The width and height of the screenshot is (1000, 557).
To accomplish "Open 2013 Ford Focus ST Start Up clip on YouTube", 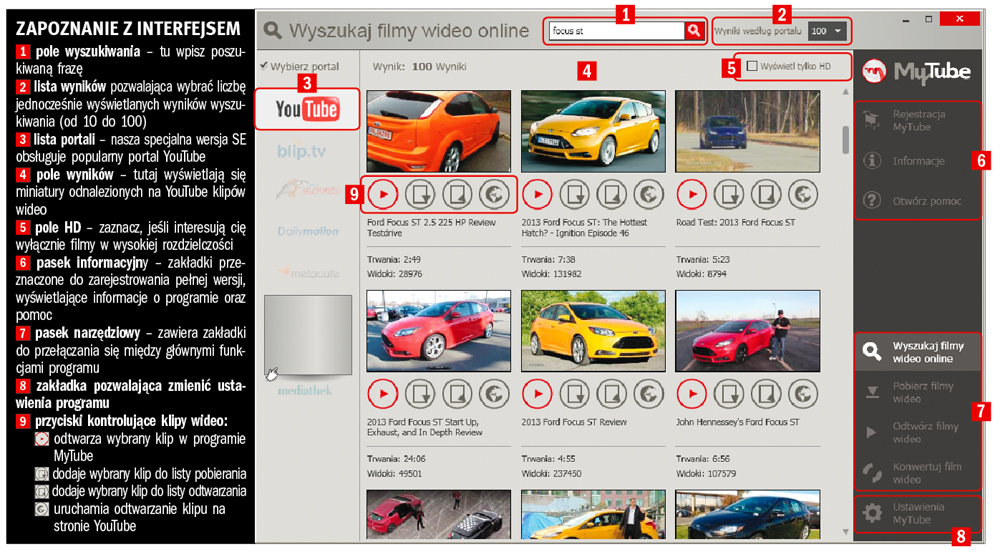I will [494, 394].
